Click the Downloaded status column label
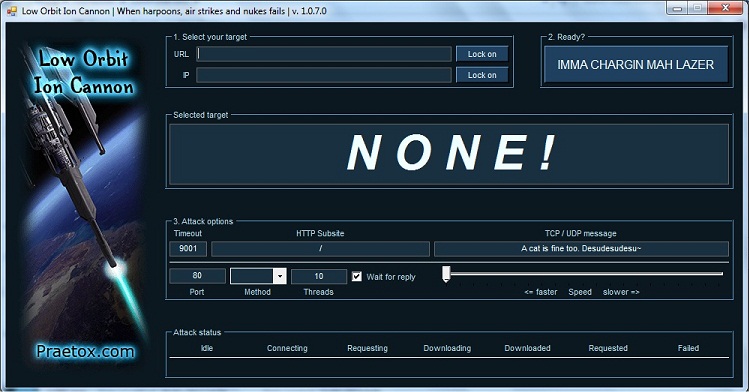The height and width of the screenshot is (392, 749). pos(527,348)
